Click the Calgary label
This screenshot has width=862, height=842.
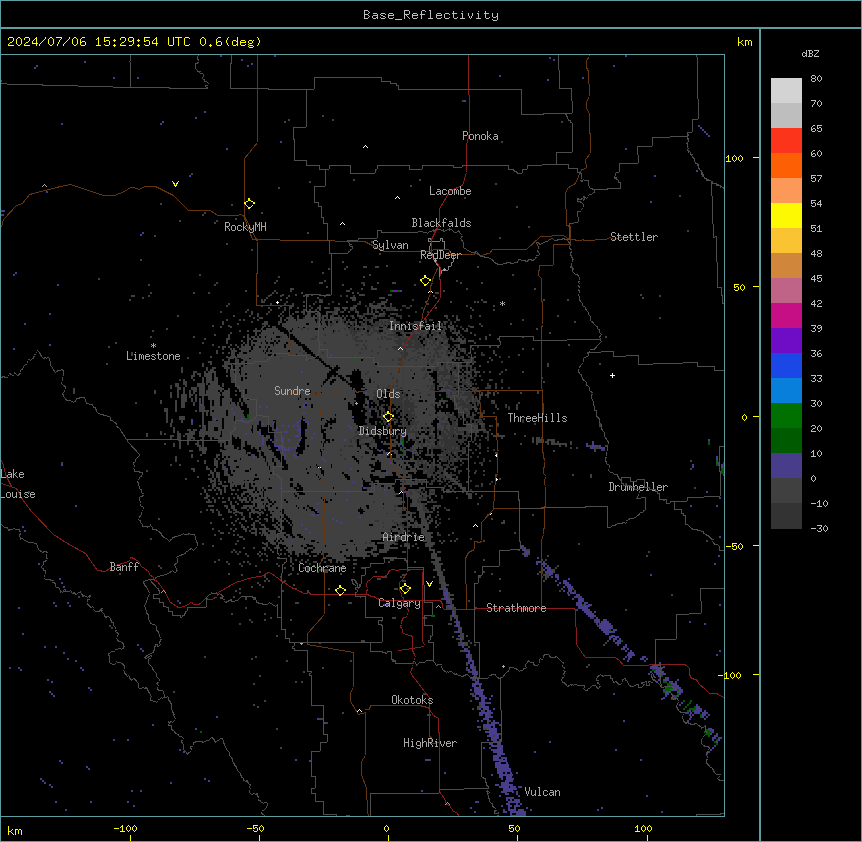coord(400,603)
